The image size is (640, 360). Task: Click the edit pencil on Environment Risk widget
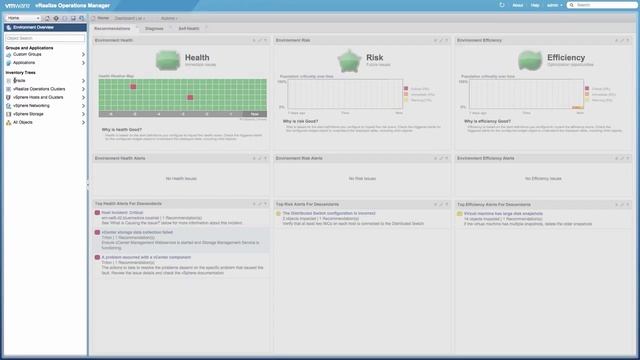[441, 40]
